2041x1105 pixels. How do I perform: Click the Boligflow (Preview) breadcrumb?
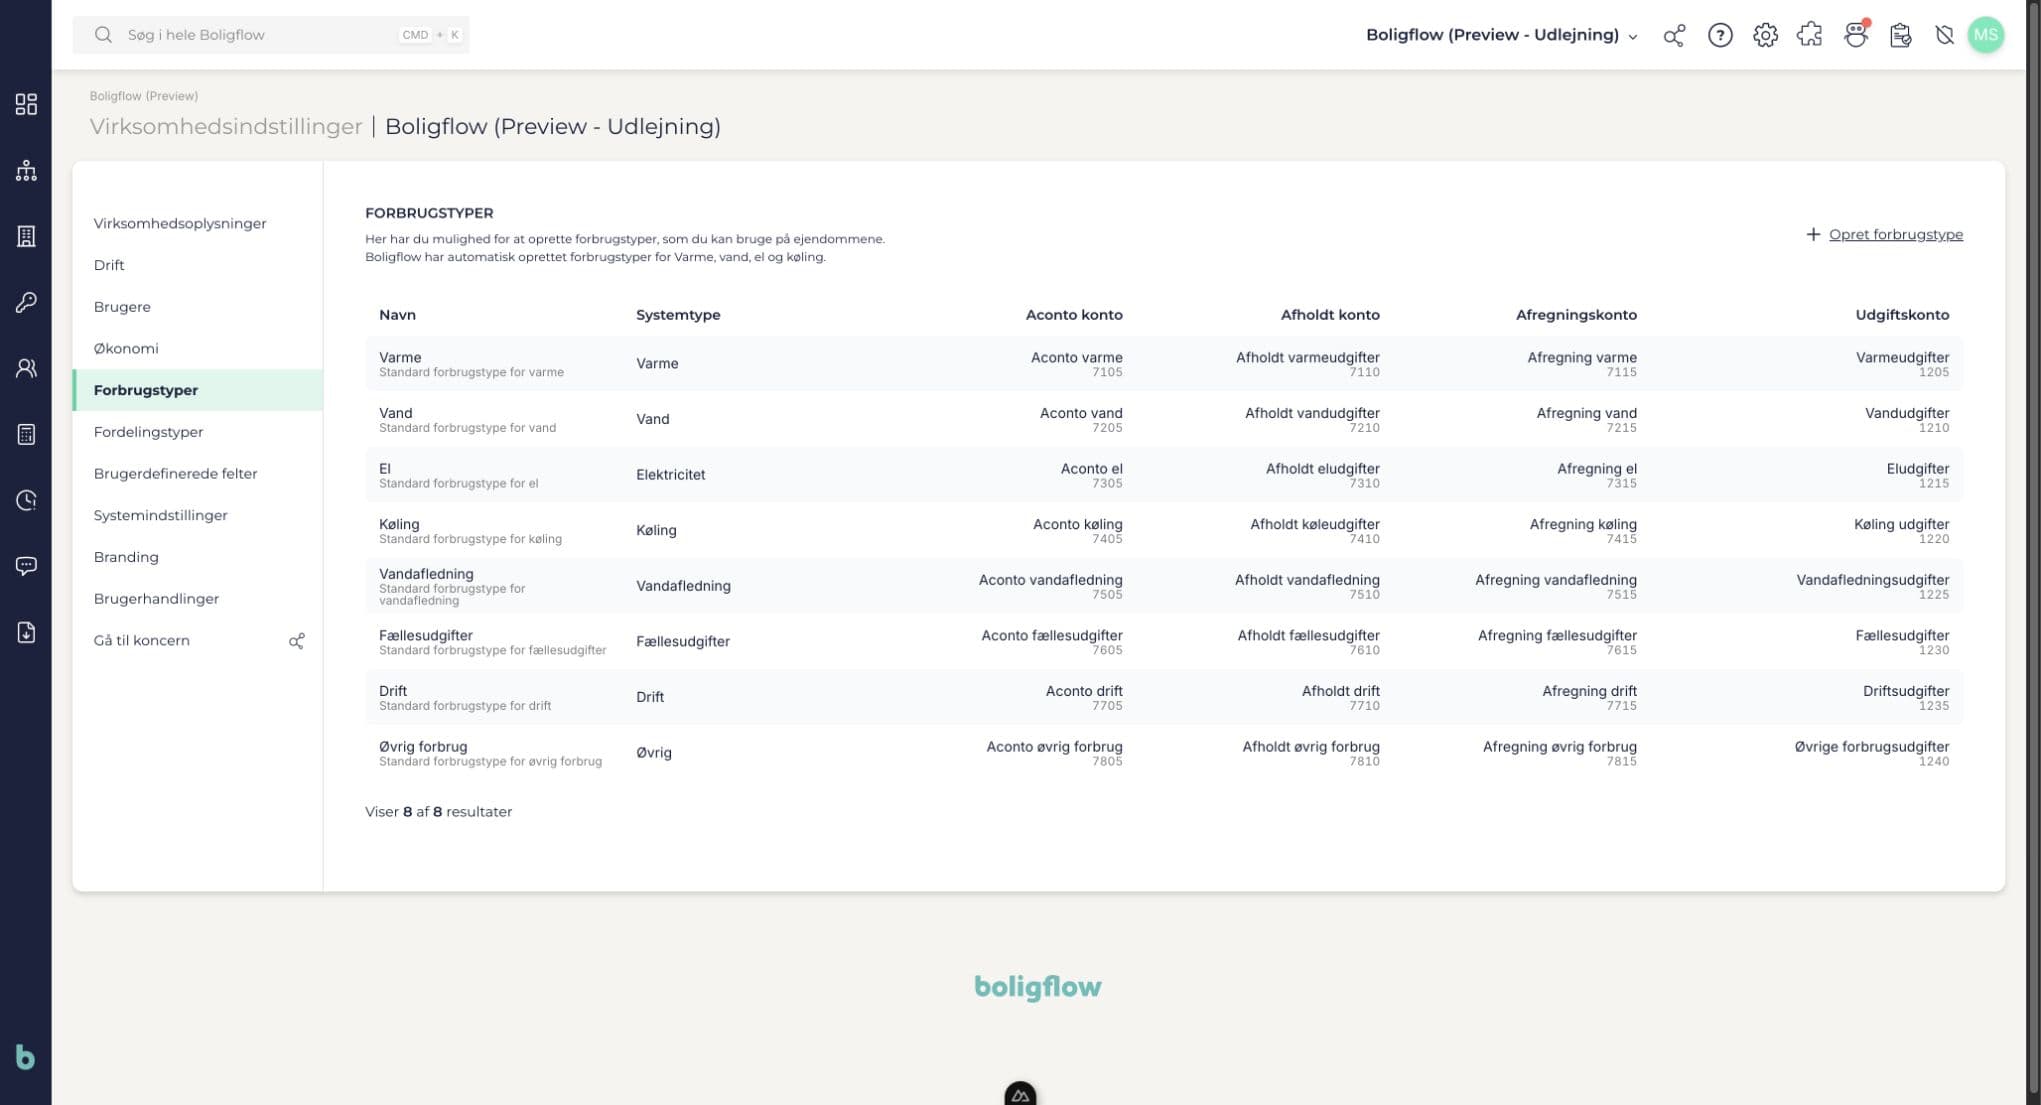coord(144,96)
